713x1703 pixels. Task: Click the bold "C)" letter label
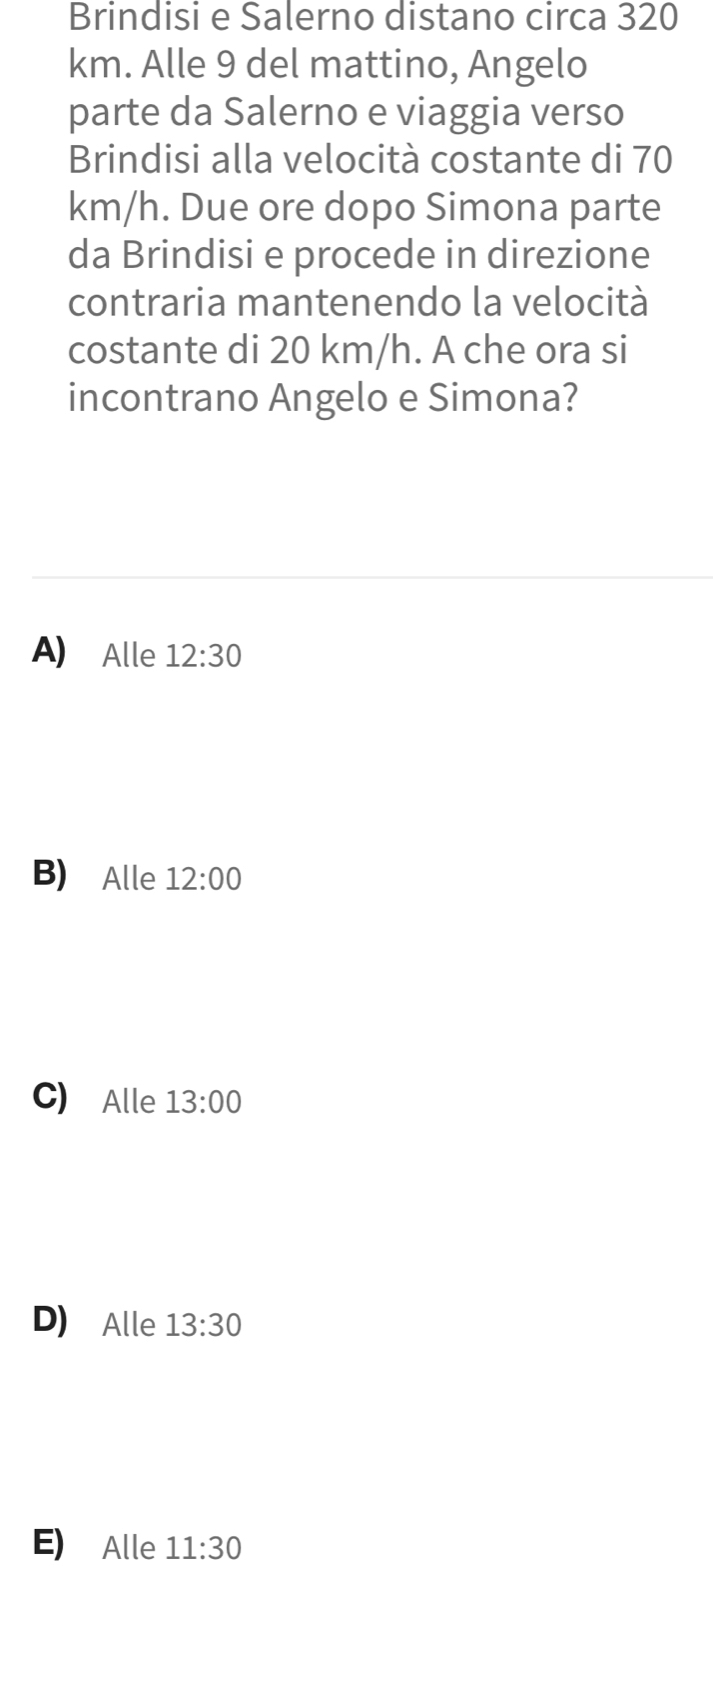point(50,1097)
